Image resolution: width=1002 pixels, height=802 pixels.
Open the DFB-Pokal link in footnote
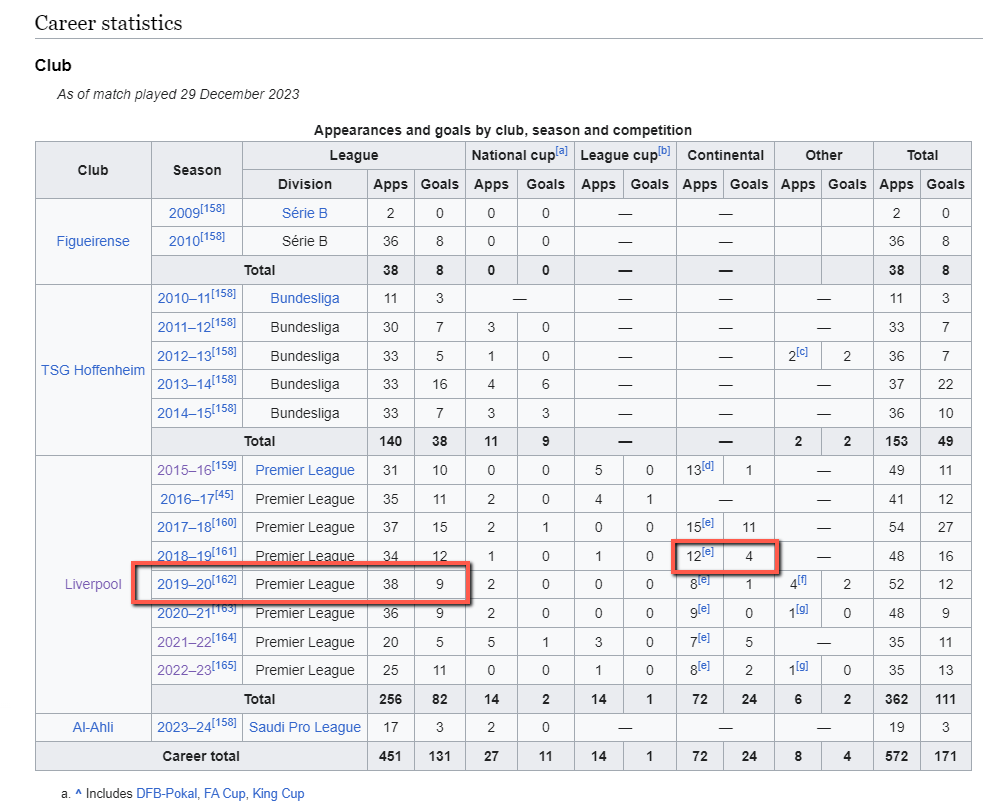(x=167, y=793)
